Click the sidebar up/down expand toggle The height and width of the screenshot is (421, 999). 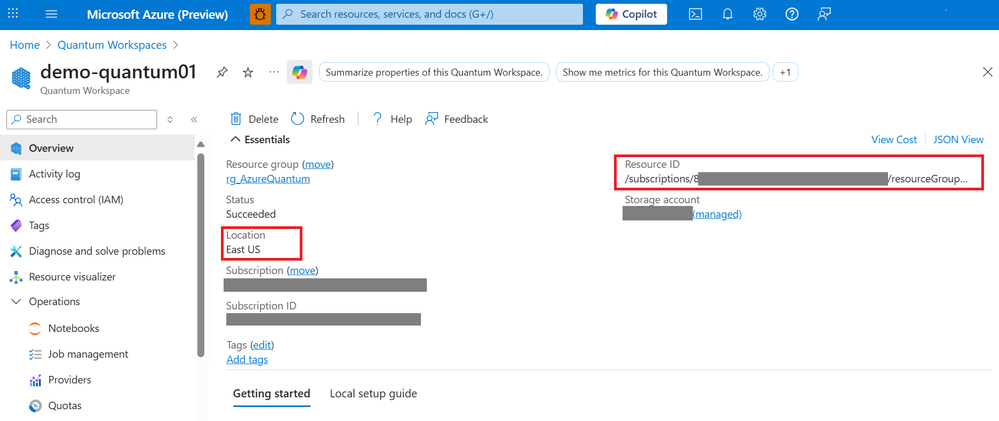point(169,119)
